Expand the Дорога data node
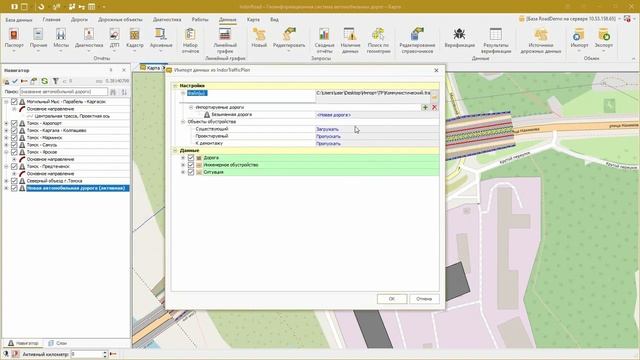Viewport: 640px width, 360px height. (x=183, y=158)
